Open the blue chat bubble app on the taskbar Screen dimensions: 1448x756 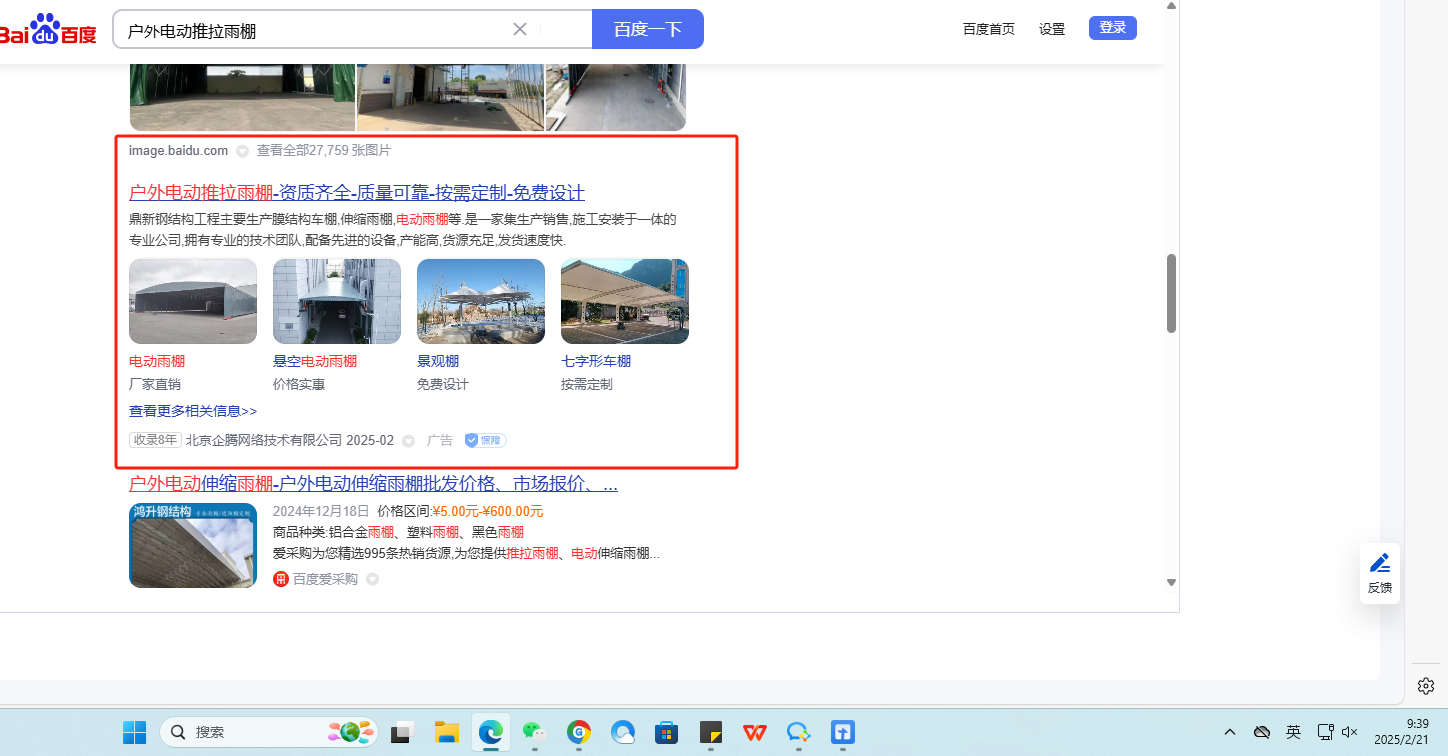point(798,733)
